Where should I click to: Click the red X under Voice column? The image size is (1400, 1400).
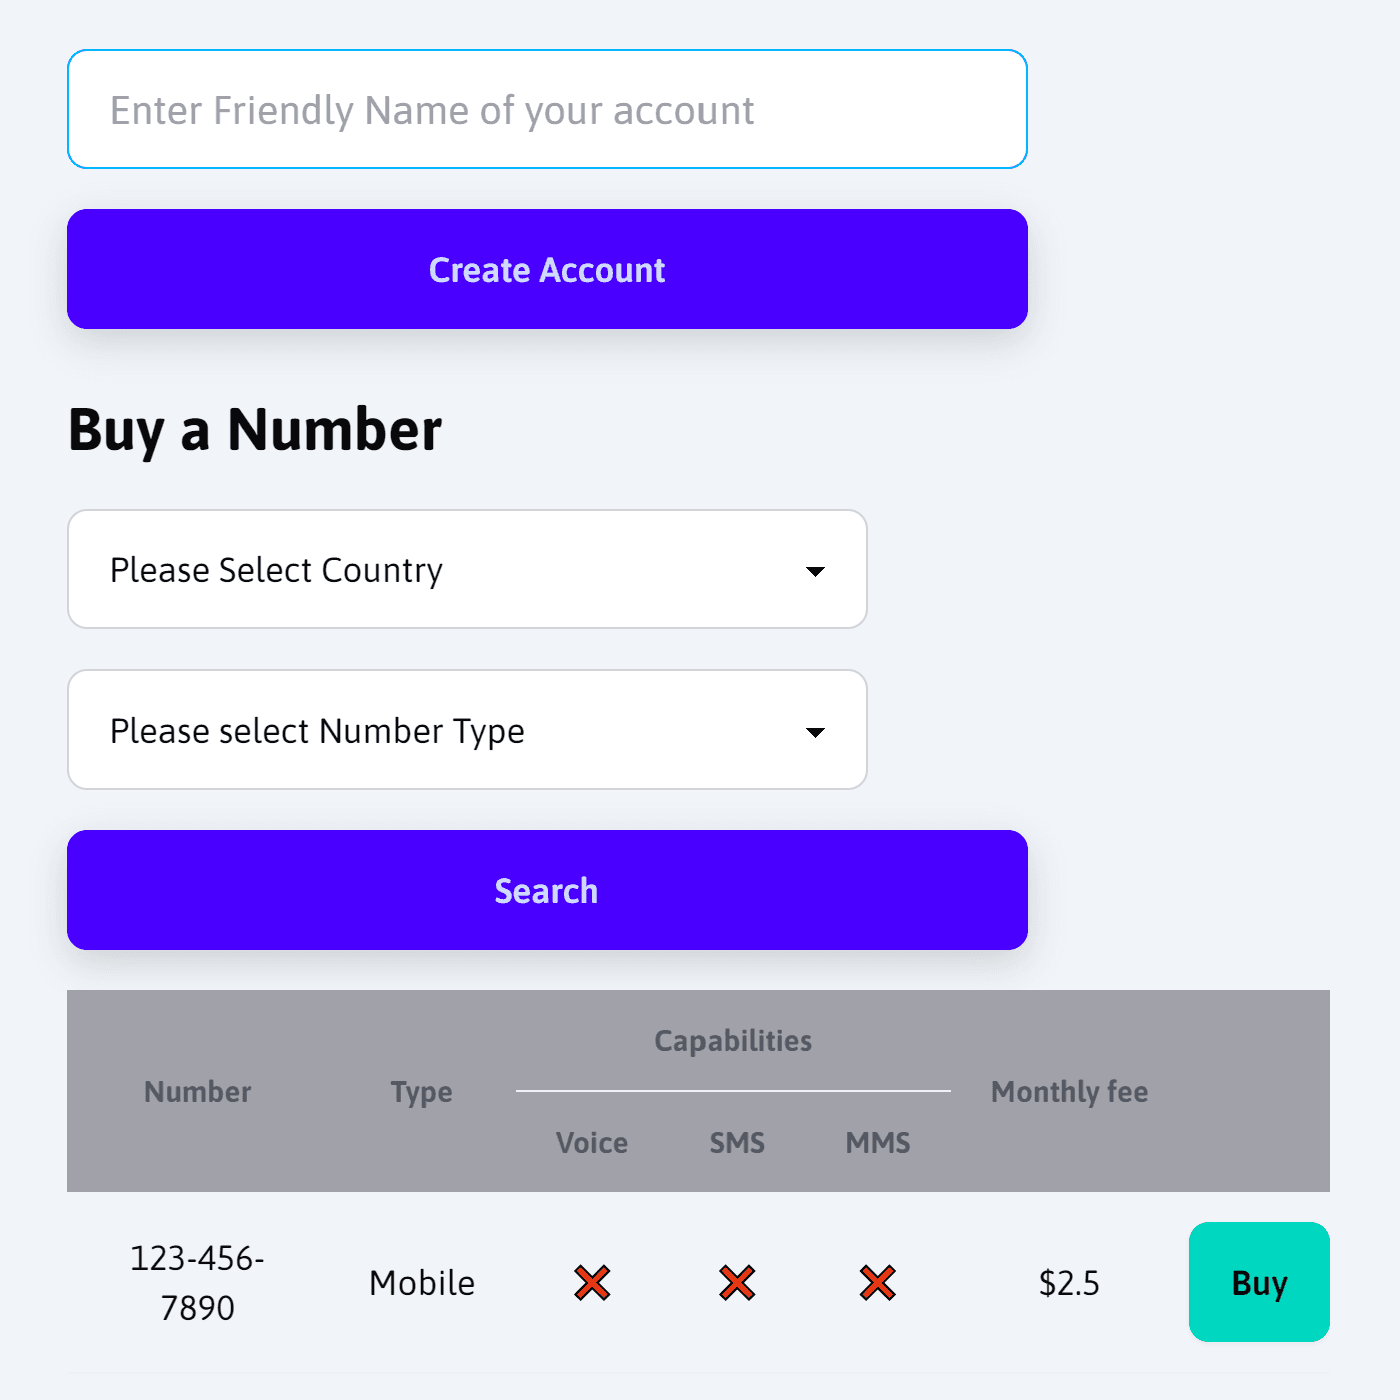592,1282
